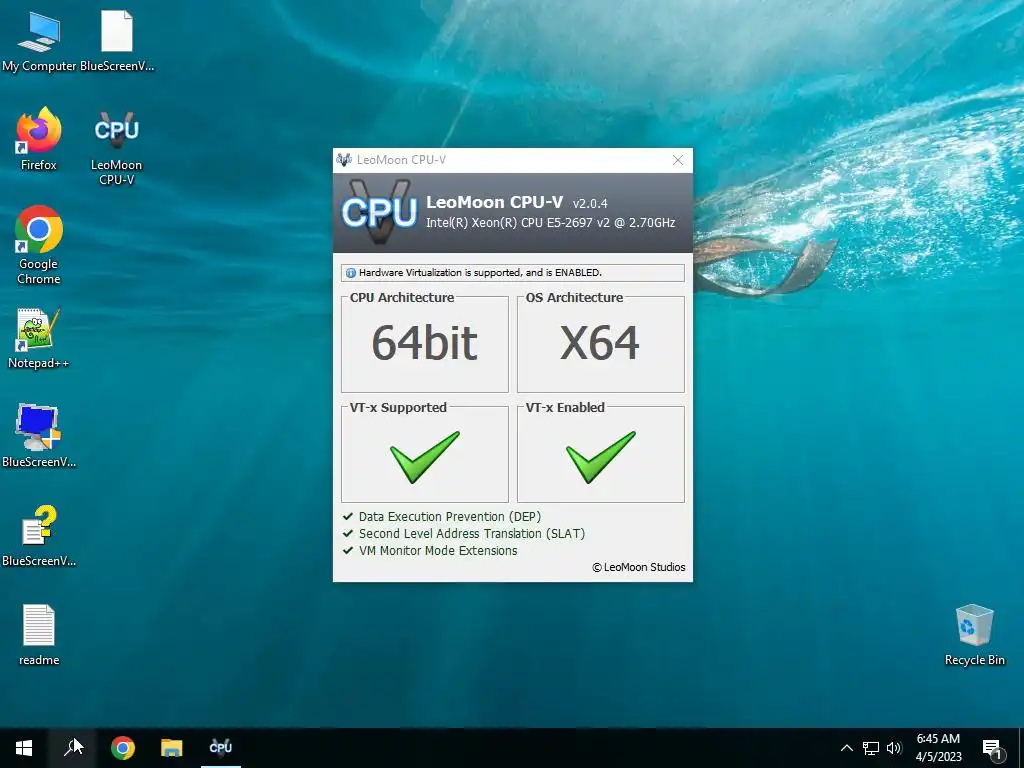
Task: Select BlueScreenView help file icon
Action: pos(39,536)
